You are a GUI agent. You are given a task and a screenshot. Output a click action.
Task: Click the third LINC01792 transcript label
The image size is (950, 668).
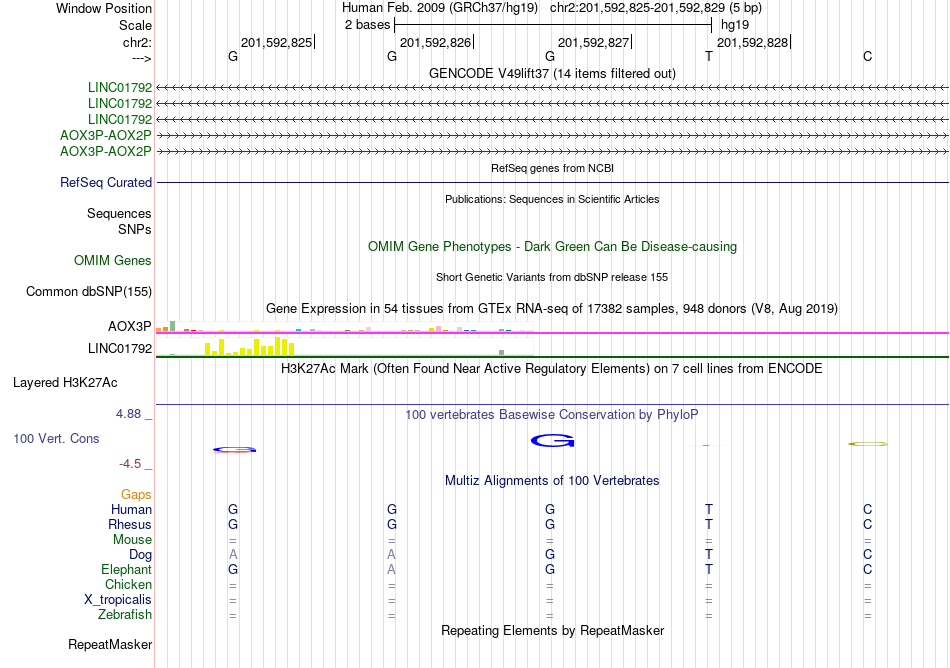(120, 119)
